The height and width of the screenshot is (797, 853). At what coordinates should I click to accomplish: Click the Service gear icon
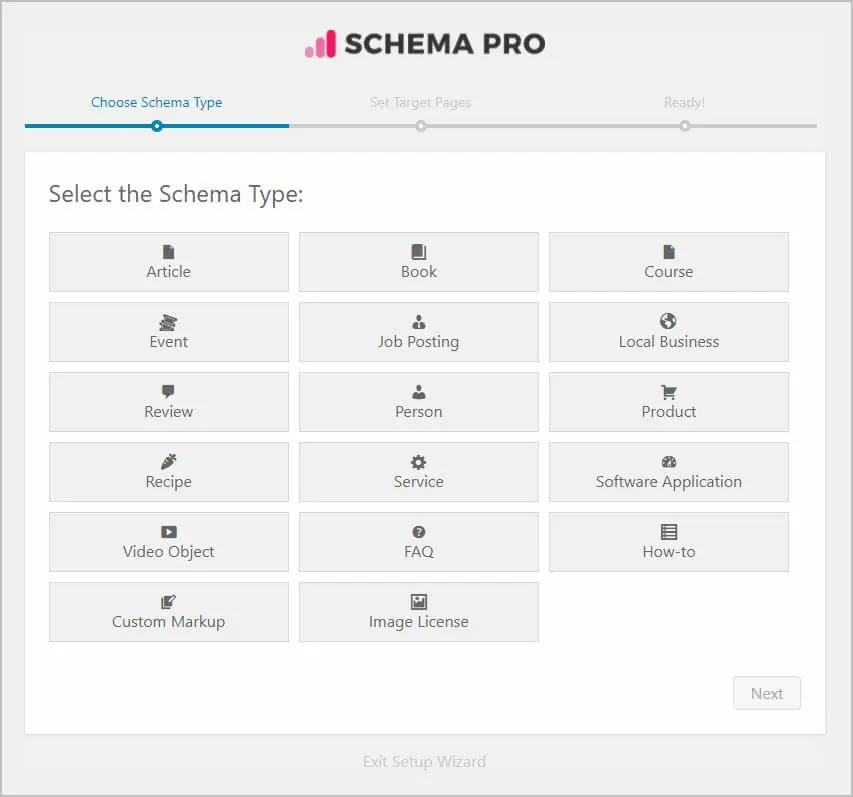pyautogui.click(x=418, y=462)
